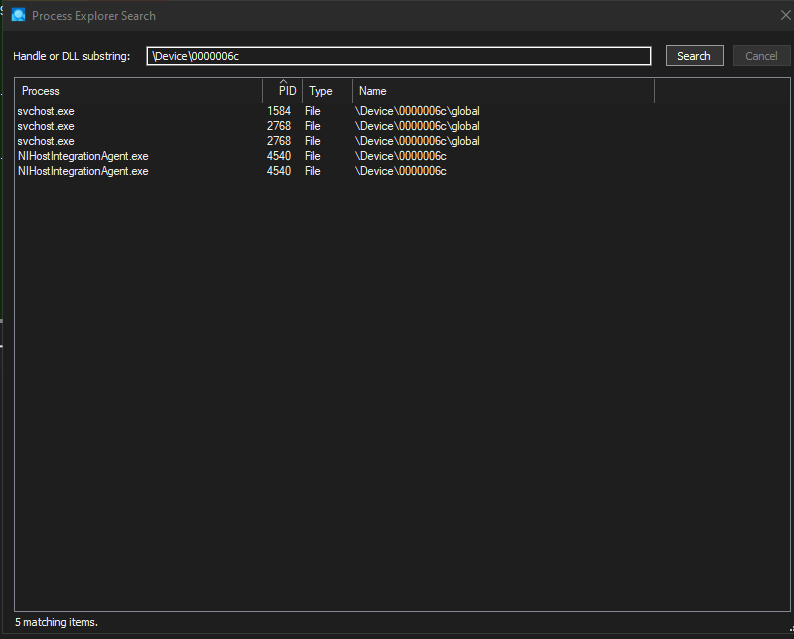Click the \Device\0000006c\global name for PID 1584
The image size is (794, 639).
pyautogui.click(x=417, y=111)
